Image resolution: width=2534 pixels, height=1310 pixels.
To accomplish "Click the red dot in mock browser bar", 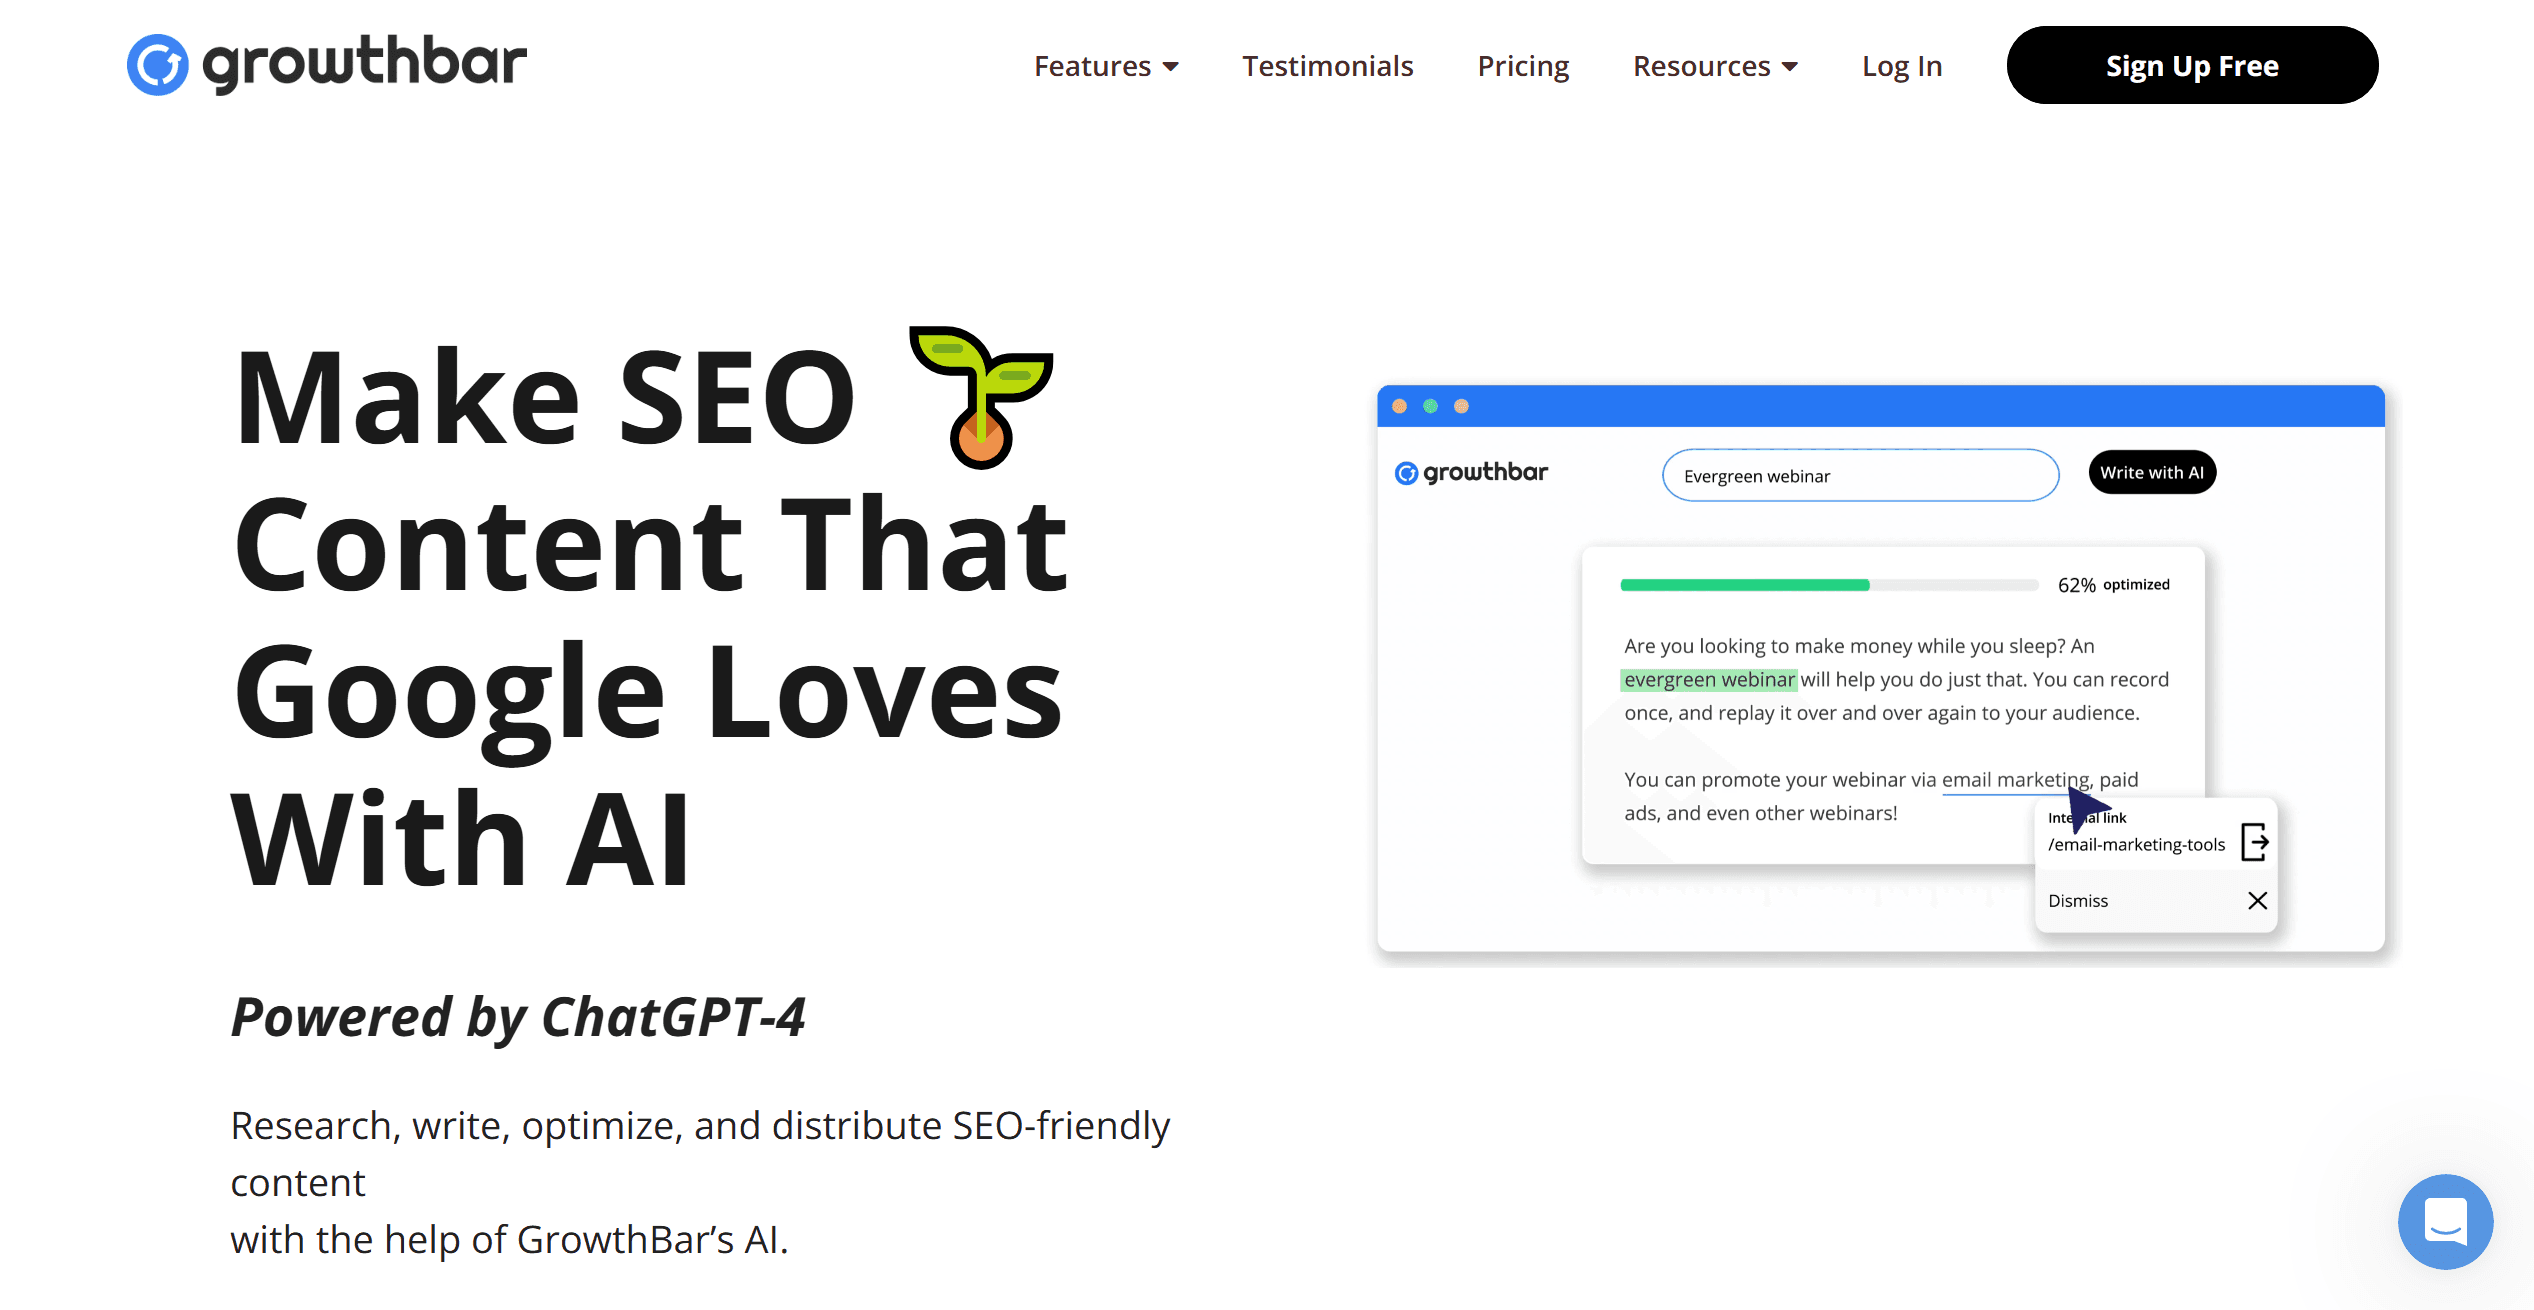I will tap(1400, 406).
